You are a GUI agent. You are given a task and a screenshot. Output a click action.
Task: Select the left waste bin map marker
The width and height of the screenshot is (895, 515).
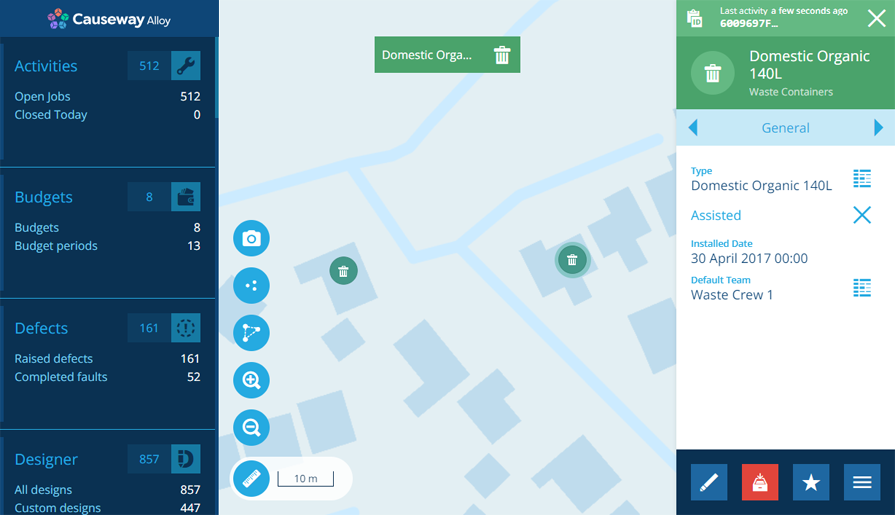[344, 271]
